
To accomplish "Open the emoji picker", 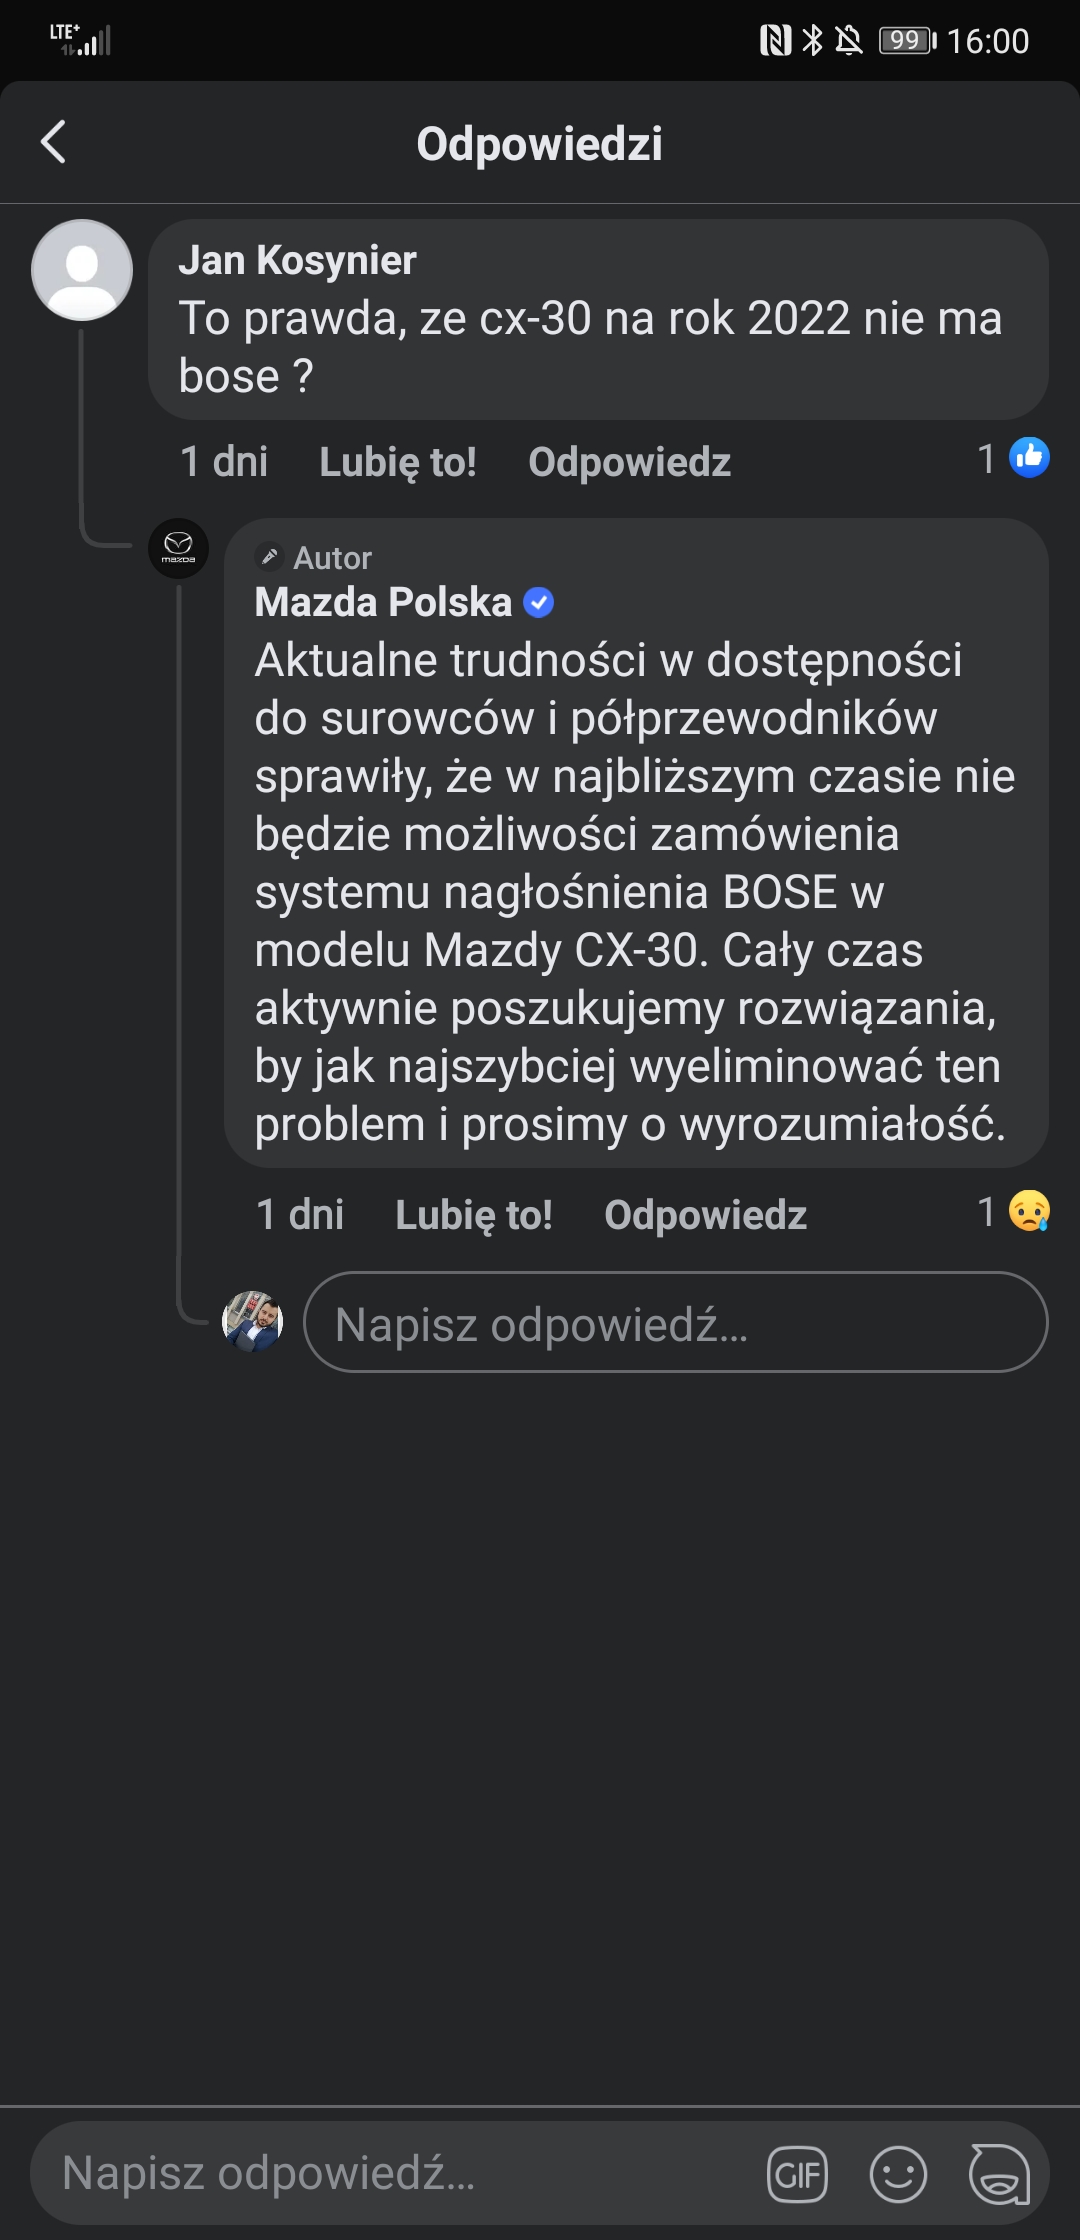I will pos(898,2174).
